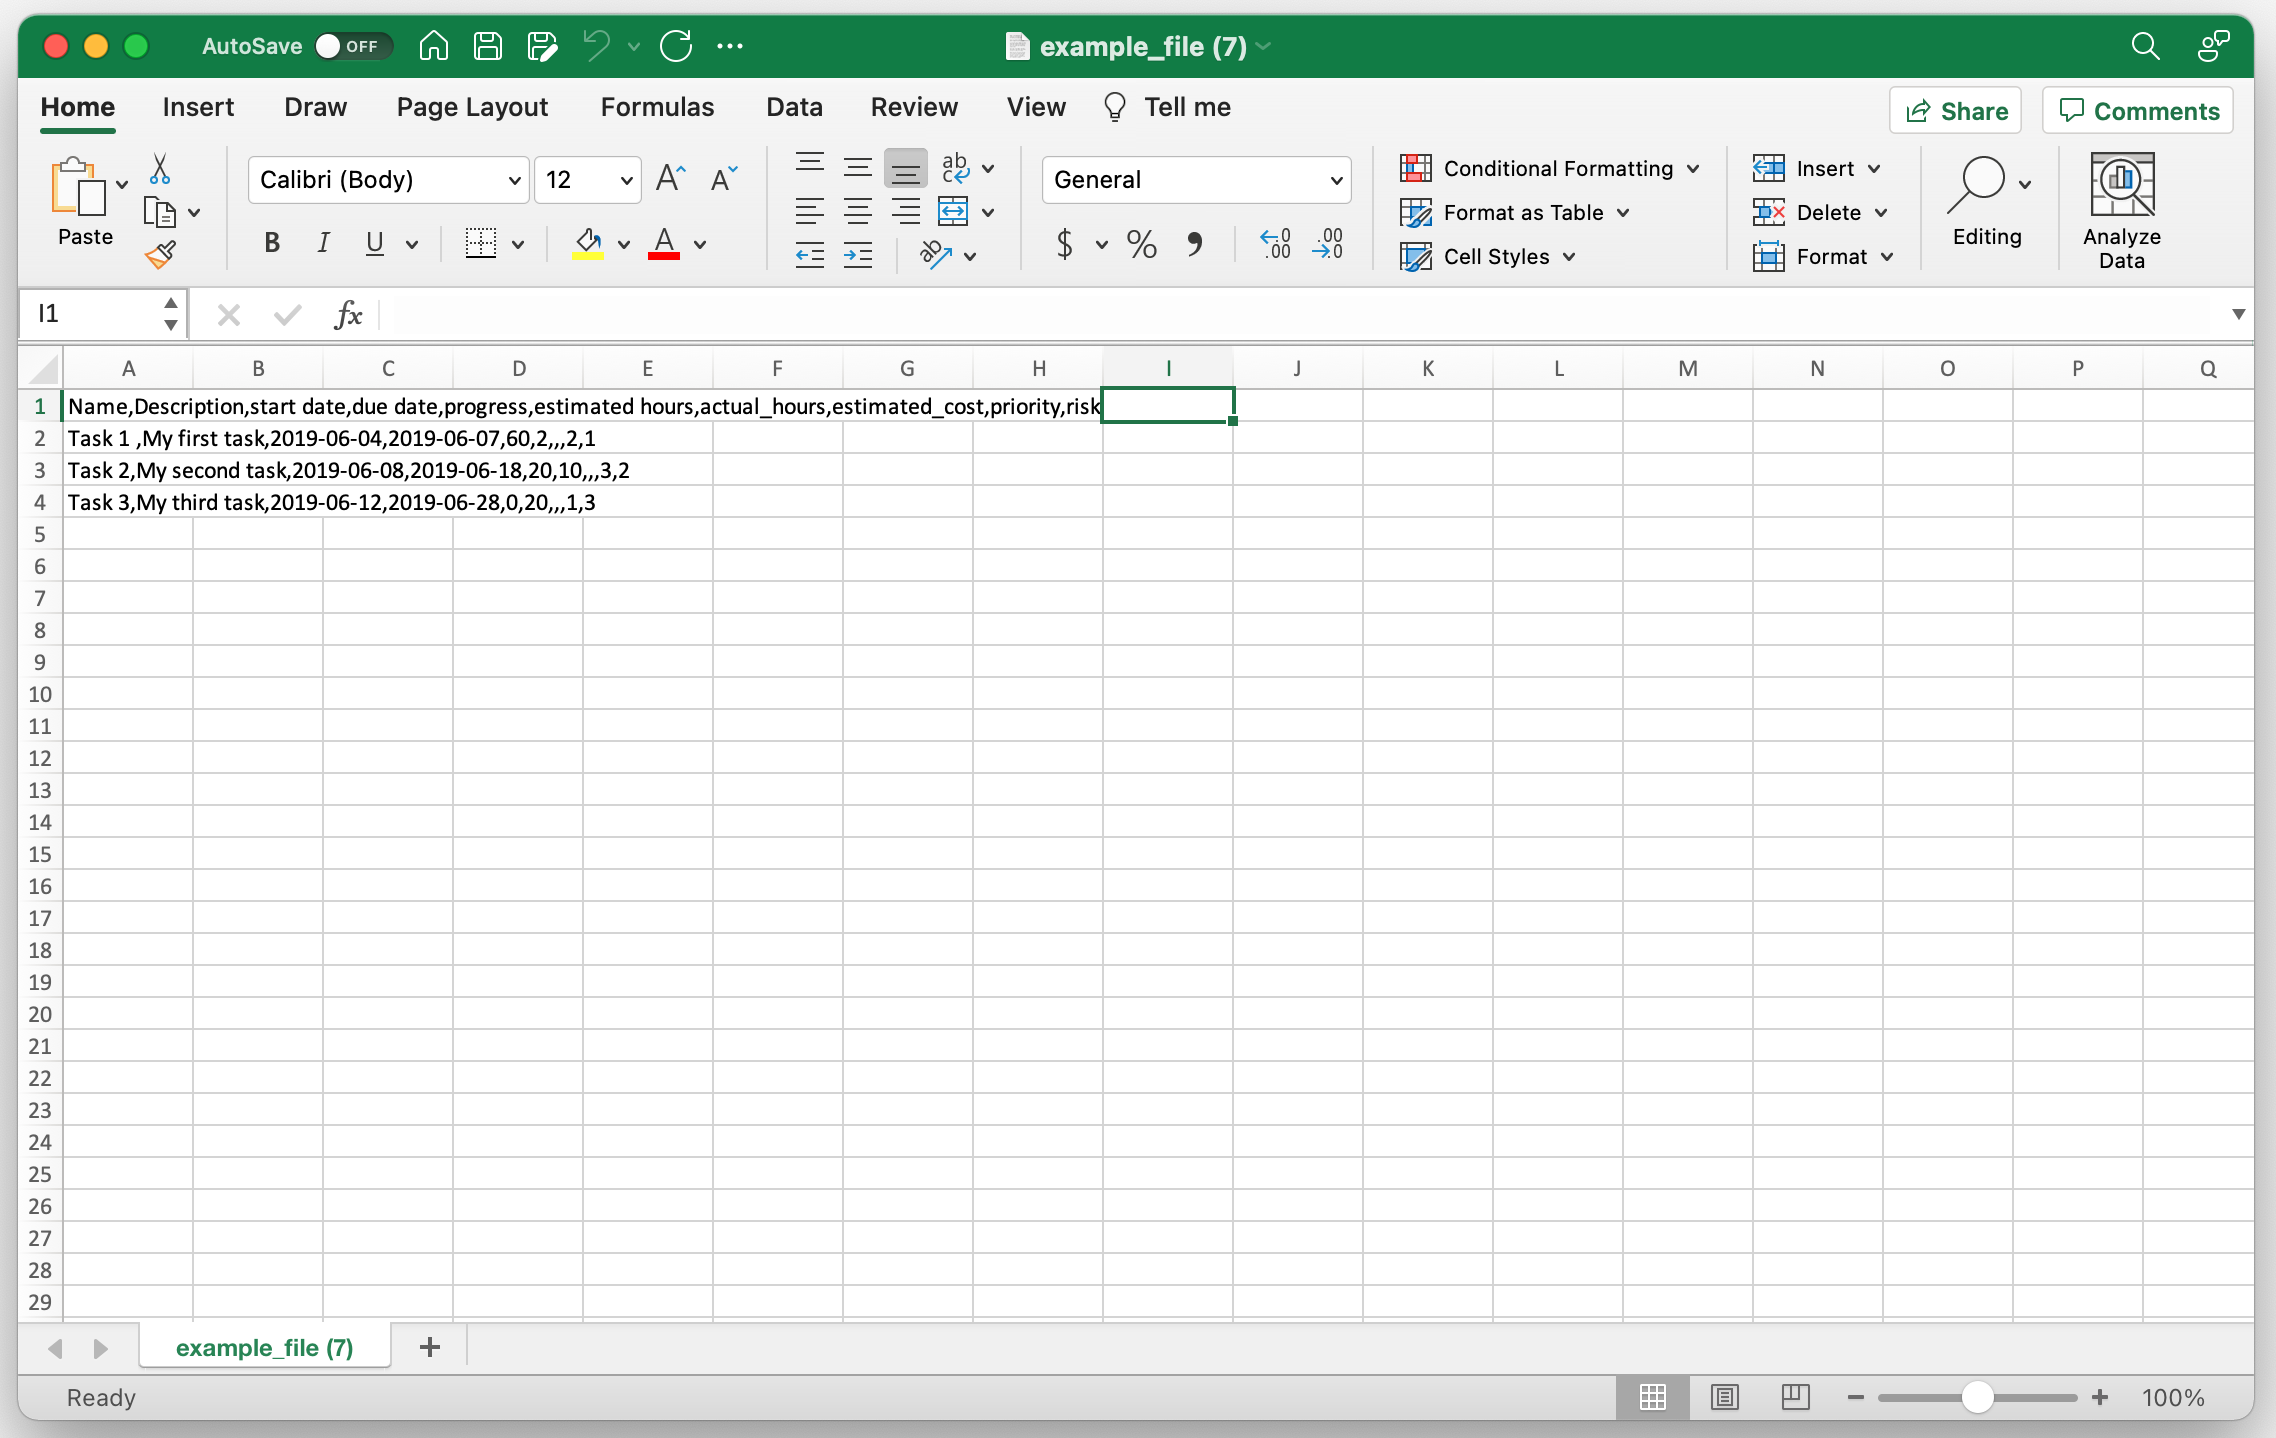Open the Analyze Data pane
This screenshot has height=1438, width=2276.
tap(2122, 207)
